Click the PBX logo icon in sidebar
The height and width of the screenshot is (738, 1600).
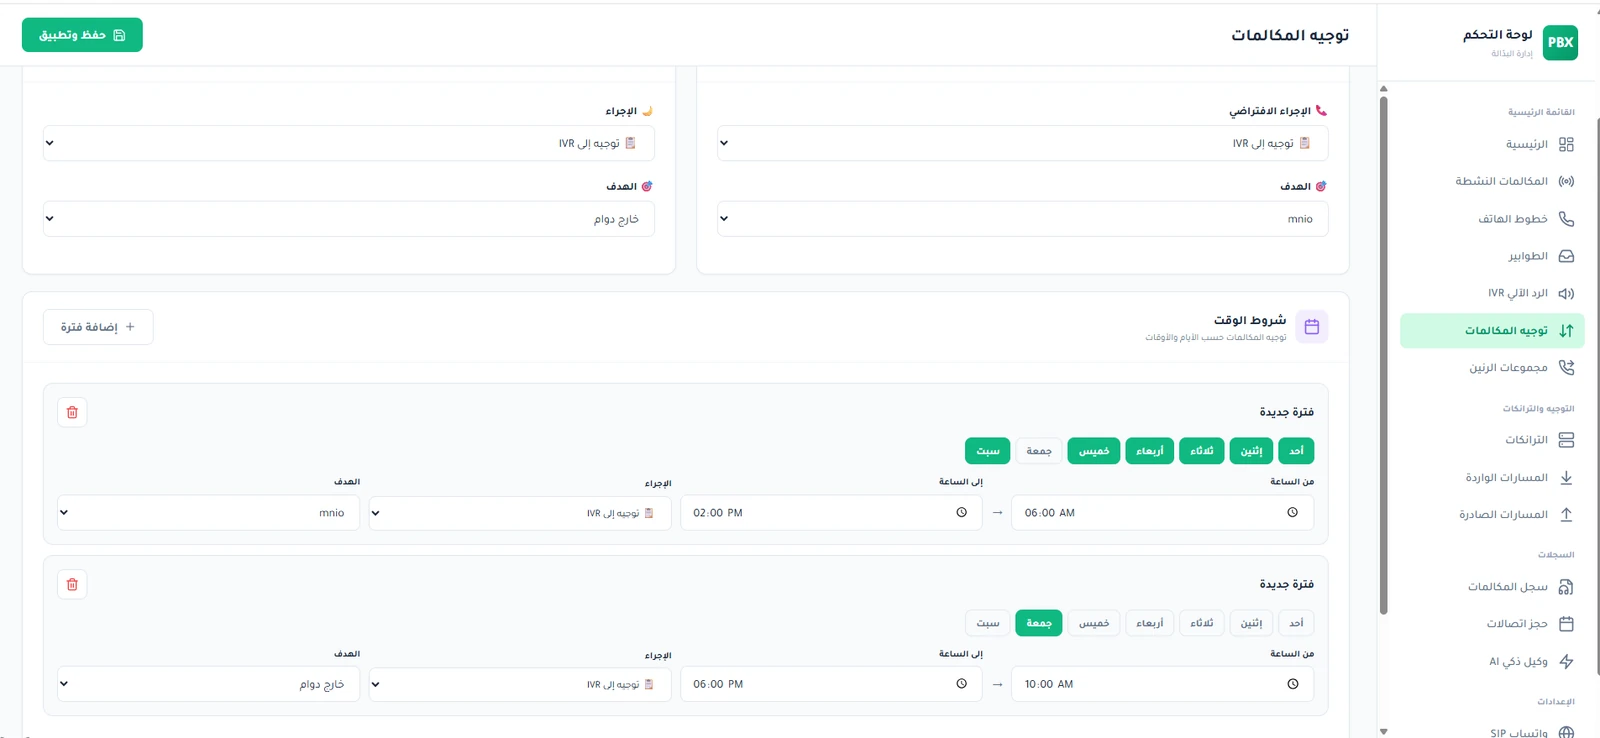pos(1560,42)
